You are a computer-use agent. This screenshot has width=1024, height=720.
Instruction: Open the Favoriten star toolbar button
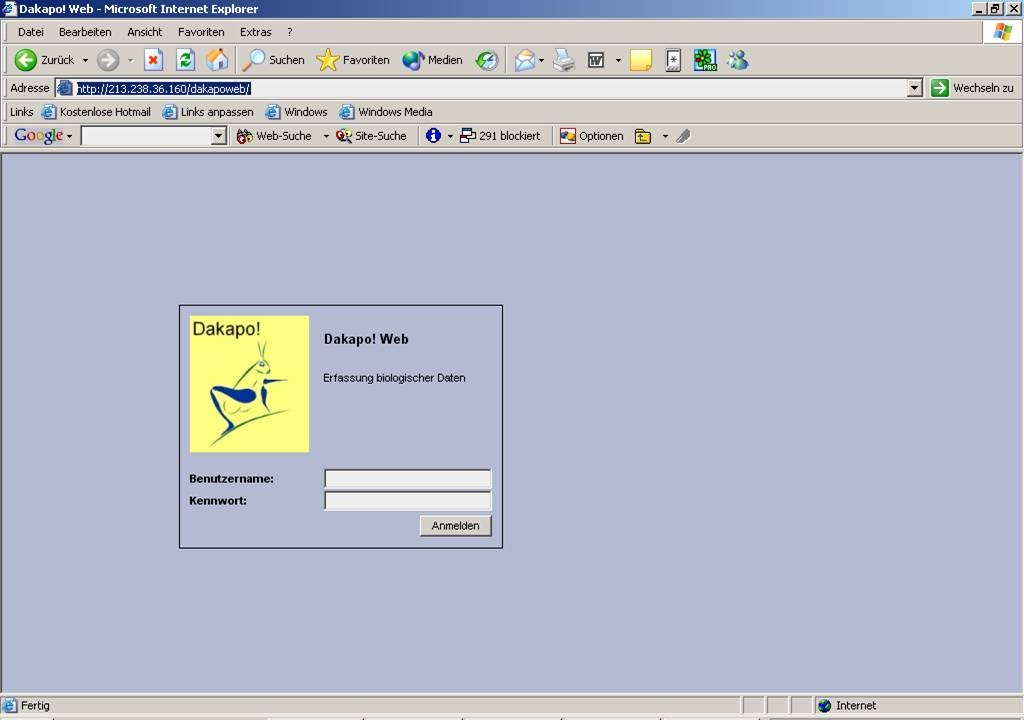coord(353,60)
